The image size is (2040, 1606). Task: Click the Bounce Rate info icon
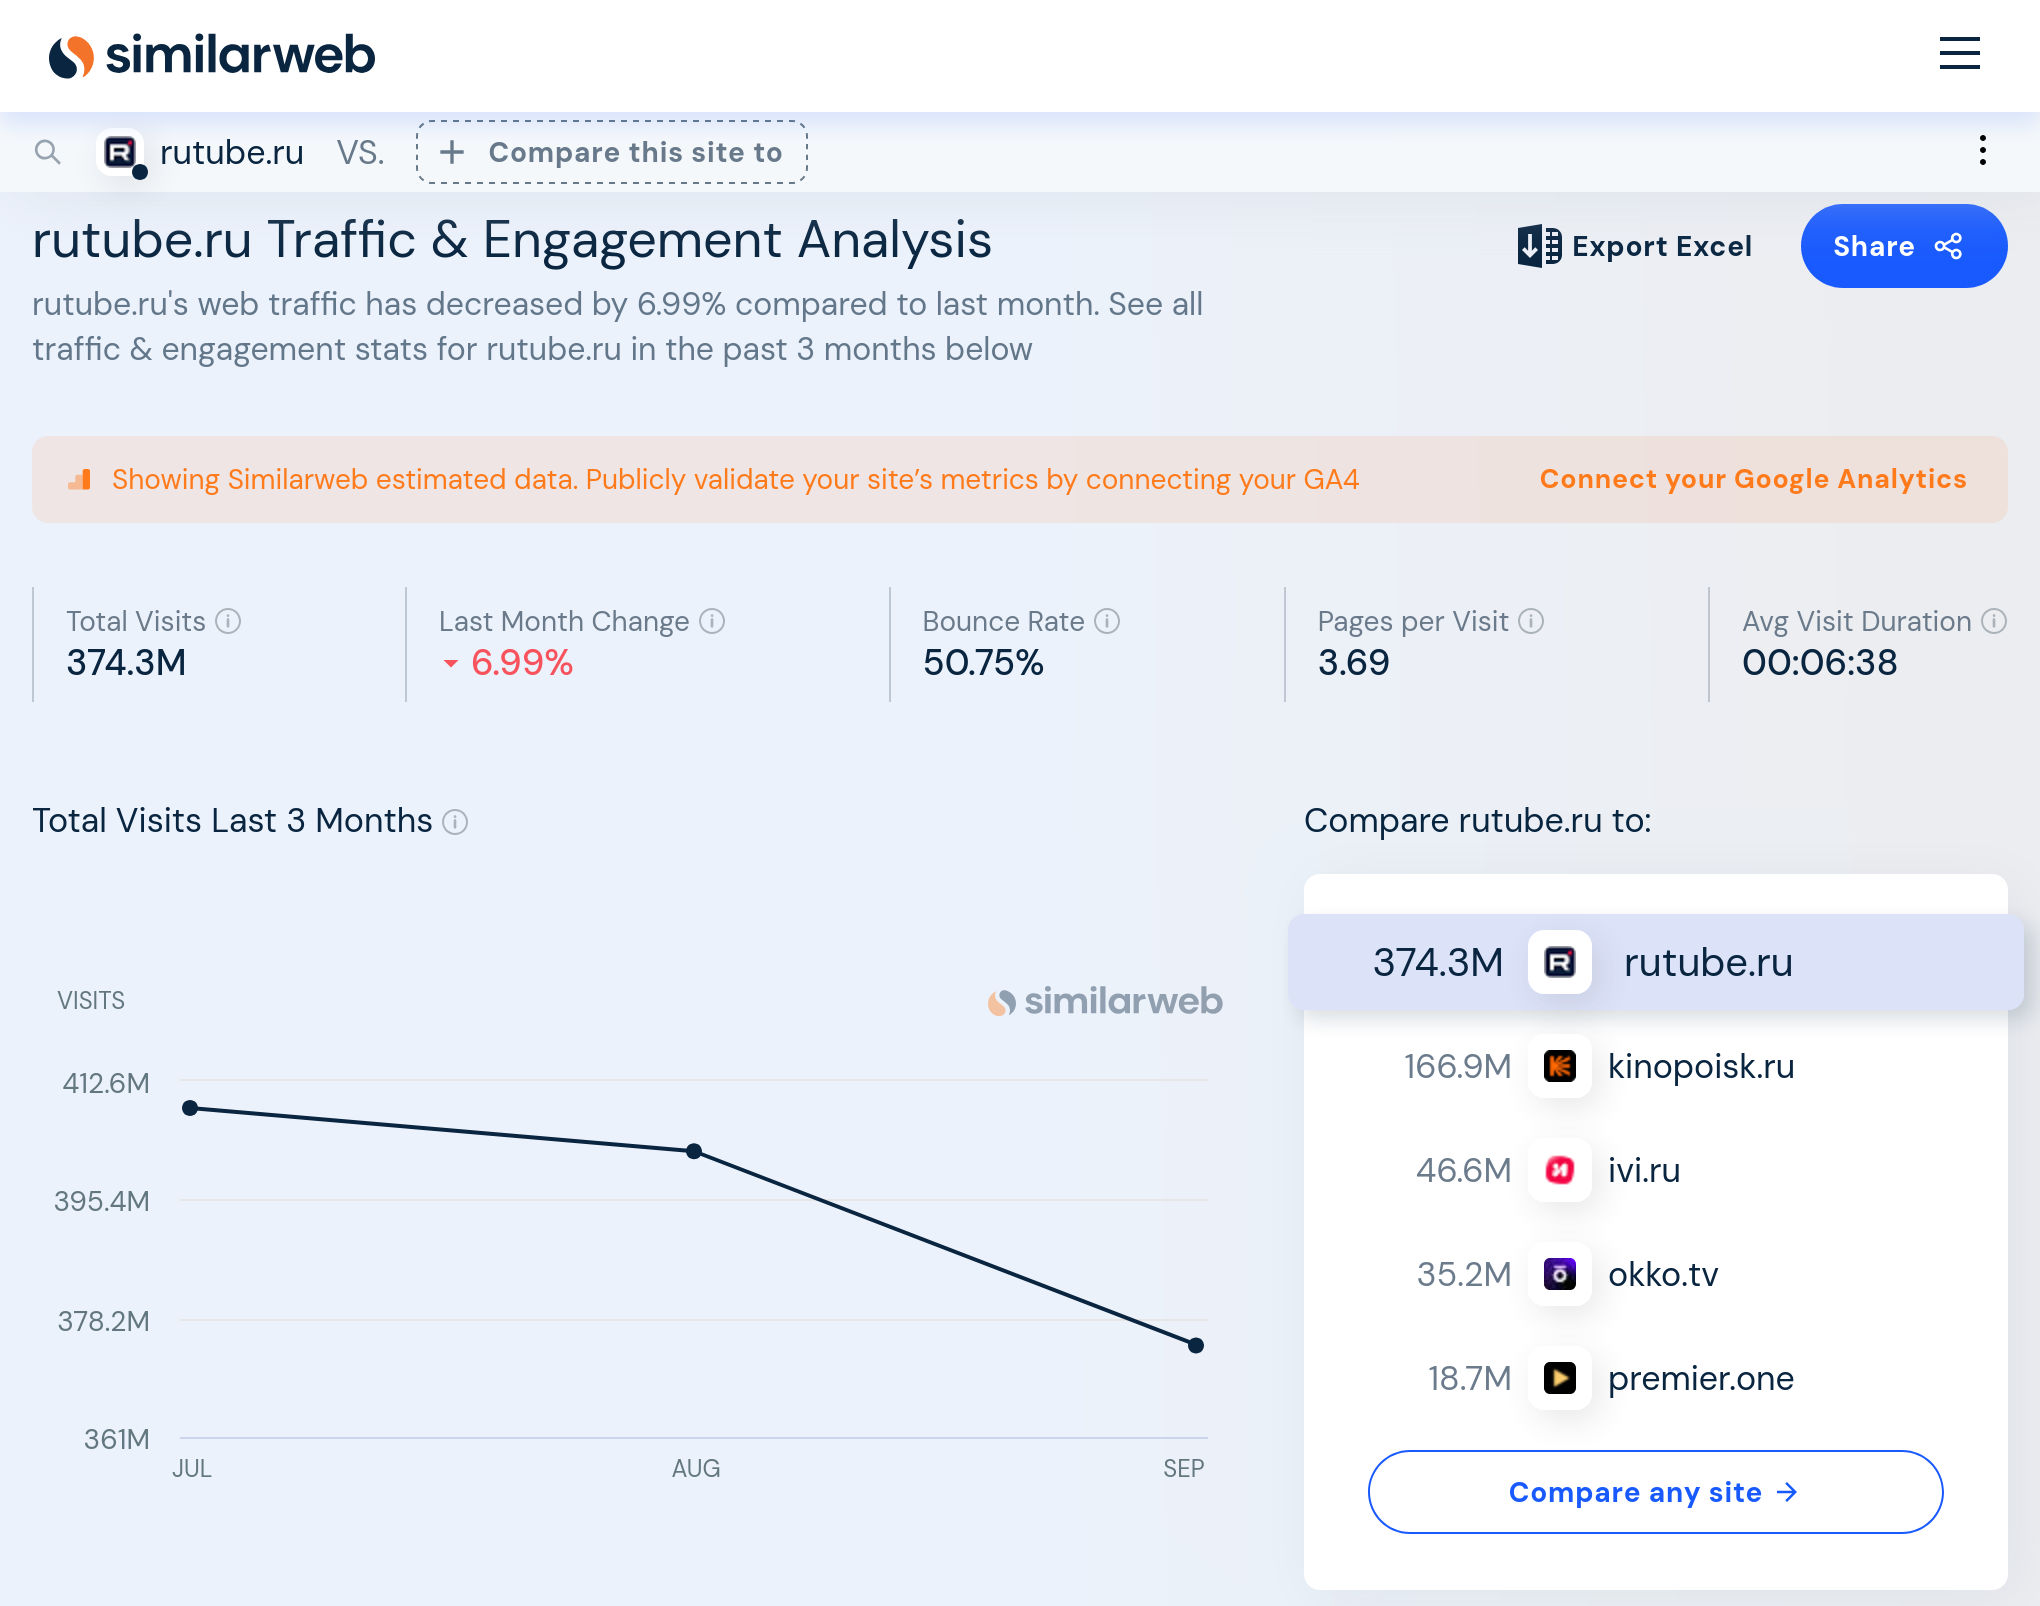pyautogui.click(x=1107, y=621)
